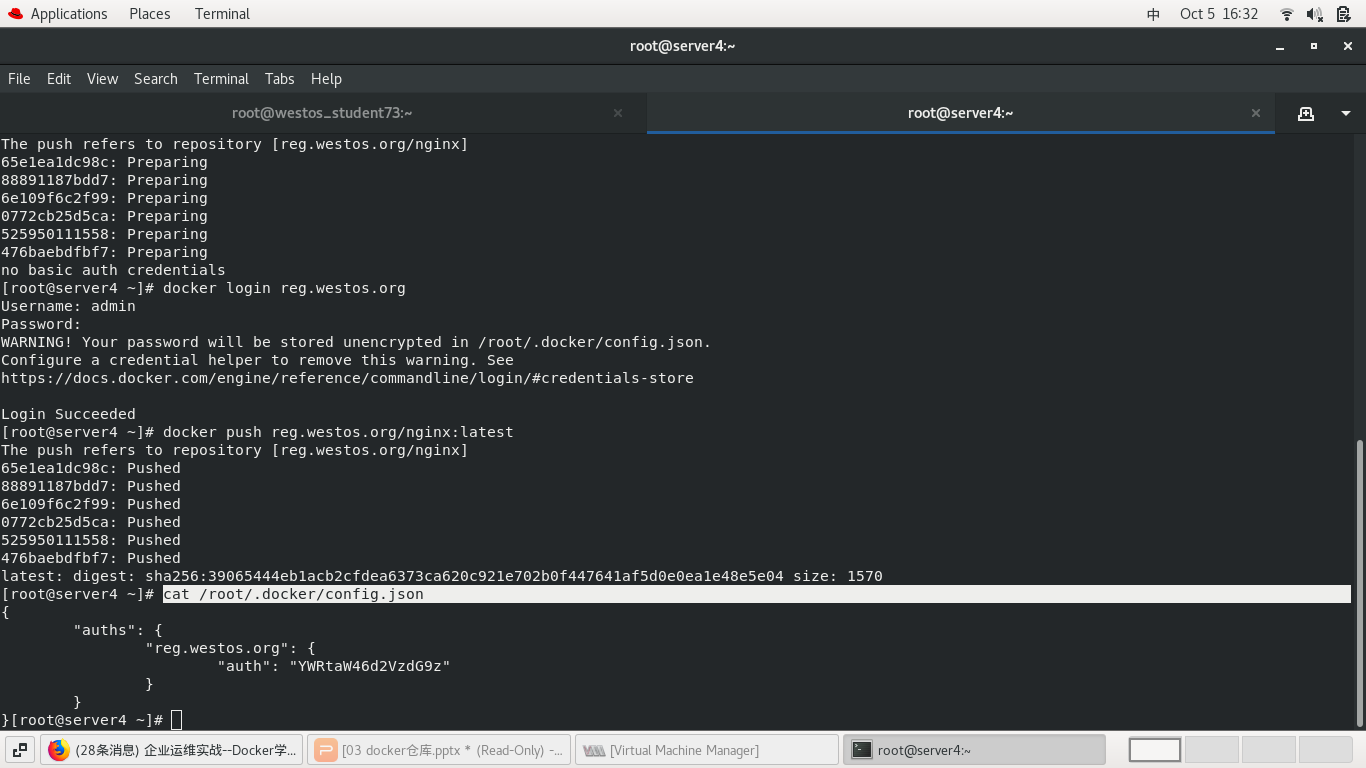The image size is (1366, 768).
Task: Switch to root@westos_student73 tab
Action: (x=322, y=113)
